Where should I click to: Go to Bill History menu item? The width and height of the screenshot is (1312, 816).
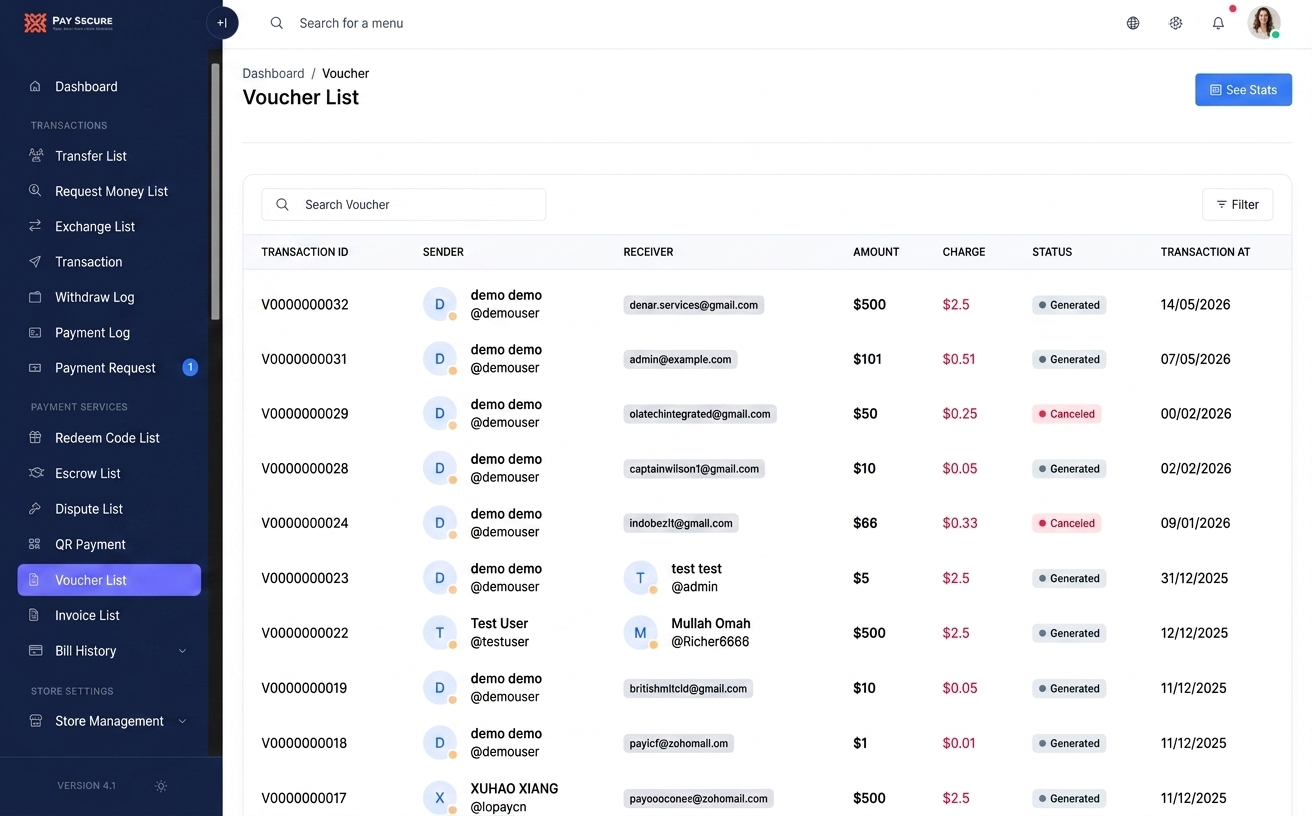pyautogui.click(x=109, y=651)
